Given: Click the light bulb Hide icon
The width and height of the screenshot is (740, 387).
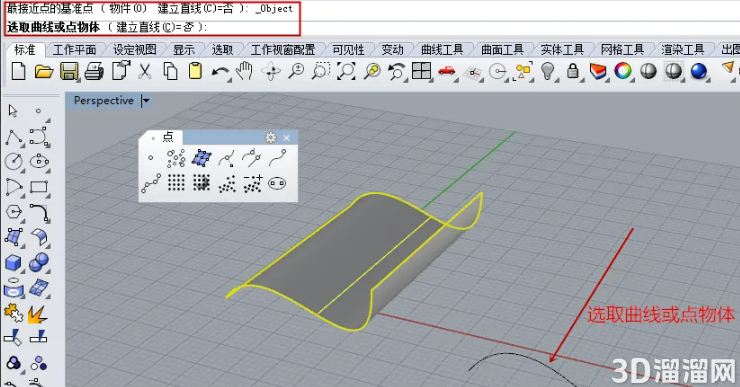Looking at the screenshot, I should tap(547, 72).
